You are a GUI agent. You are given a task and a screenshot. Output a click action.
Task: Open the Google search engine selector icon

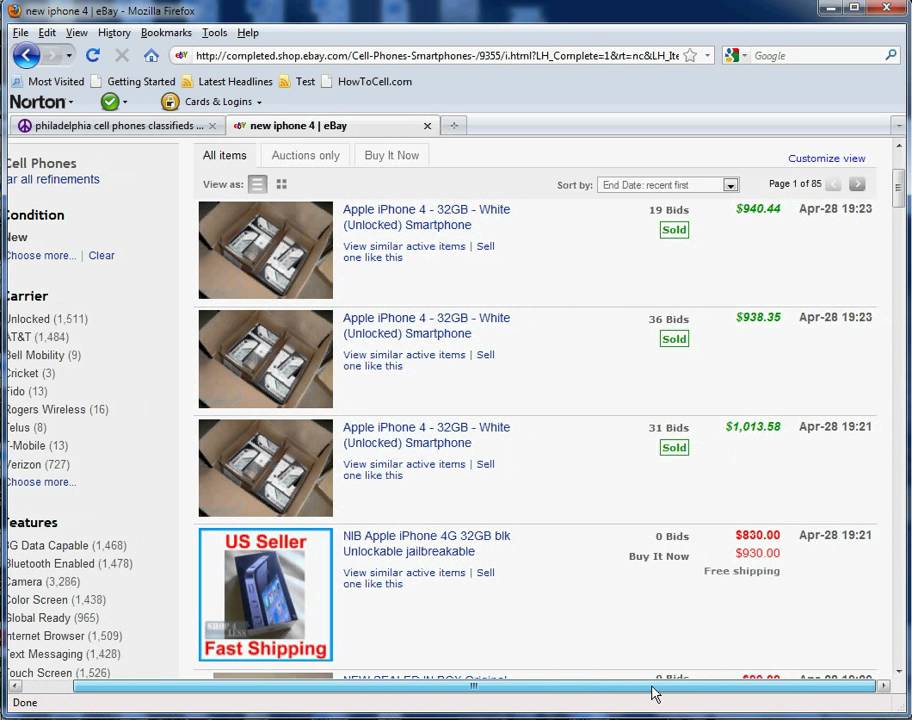735,55
